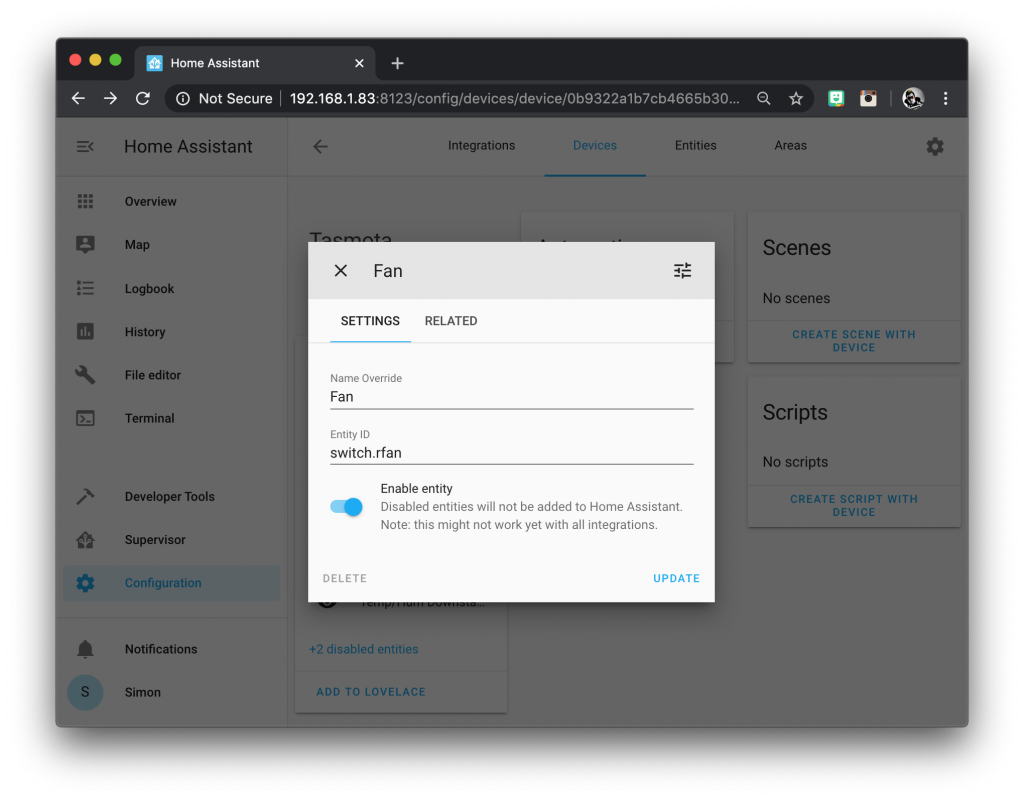The image size is (1024, 801).
Task: Switch to the RELATED tab in dialog
Action: click(451, 321)
